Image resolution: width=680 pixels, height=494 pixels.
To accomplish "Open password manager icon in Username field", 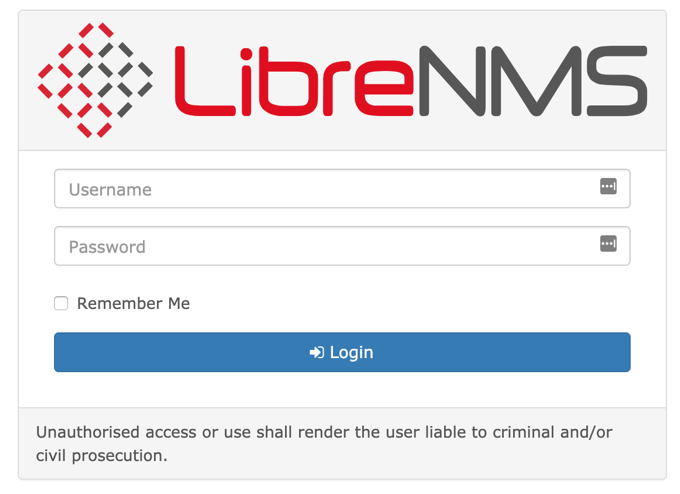I will 608,187.
